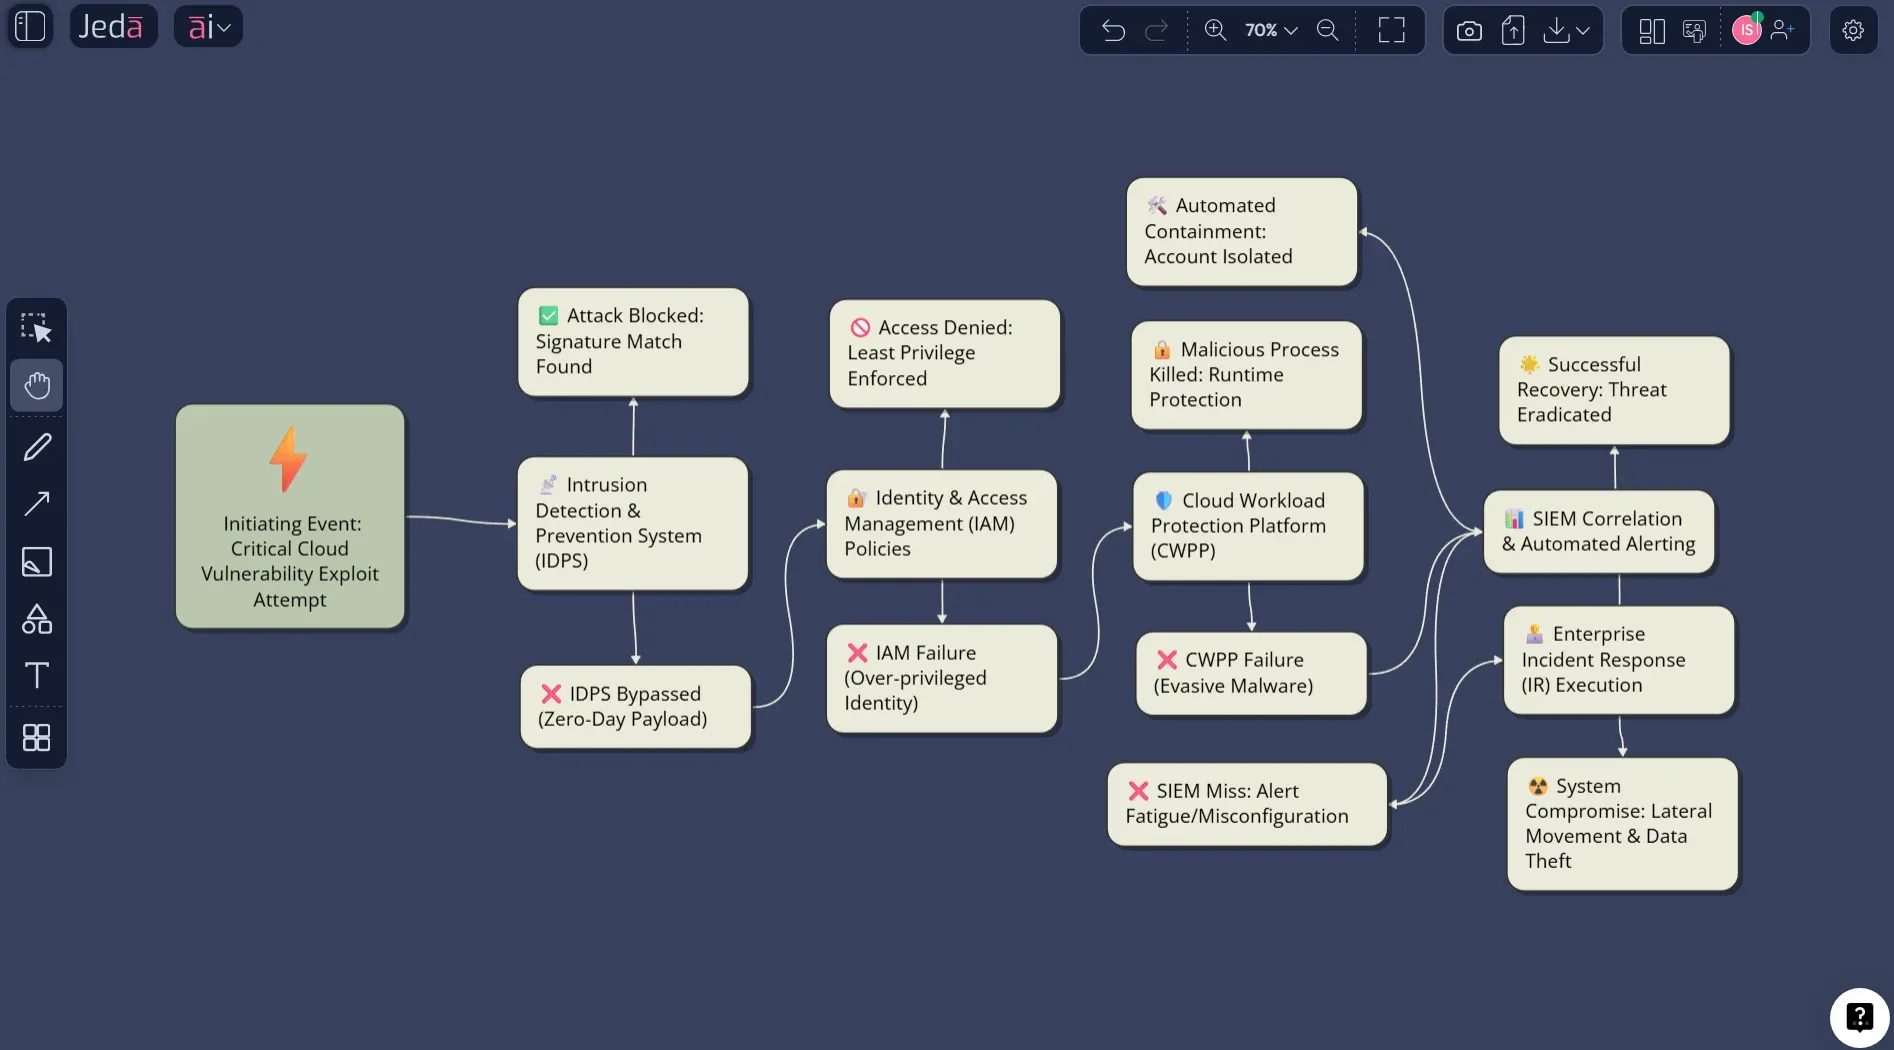The image size is (1894, 1050).
Task: Click the help question mark button
Action: pos(1859,1016)
